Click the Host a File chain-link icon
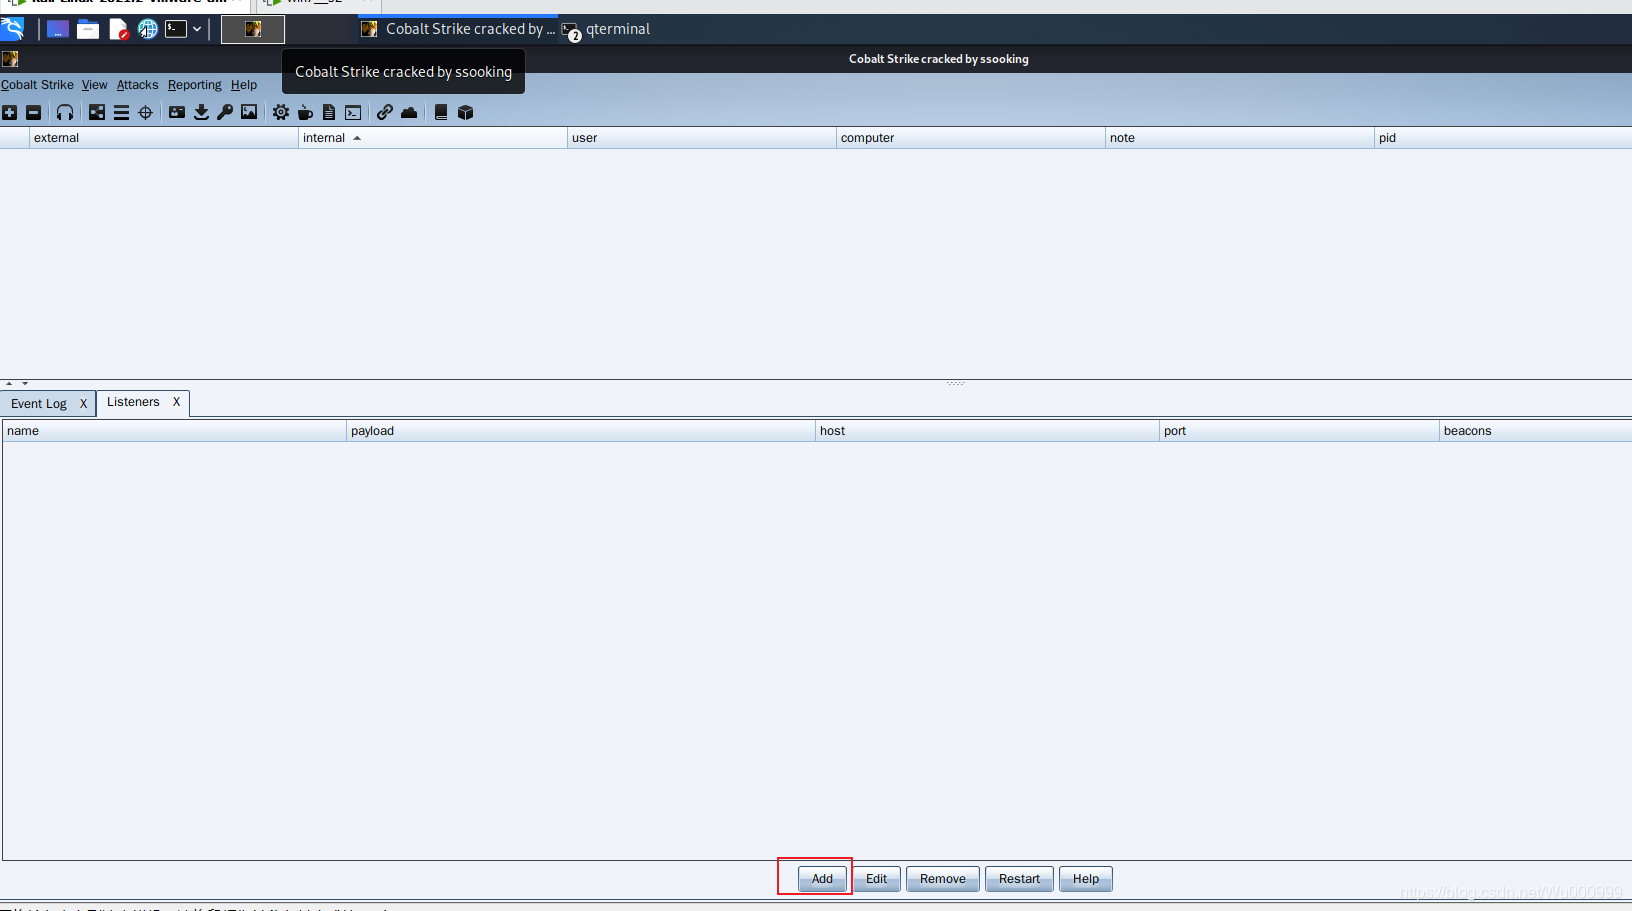The image size is (1632, 911). click(385, 113)
